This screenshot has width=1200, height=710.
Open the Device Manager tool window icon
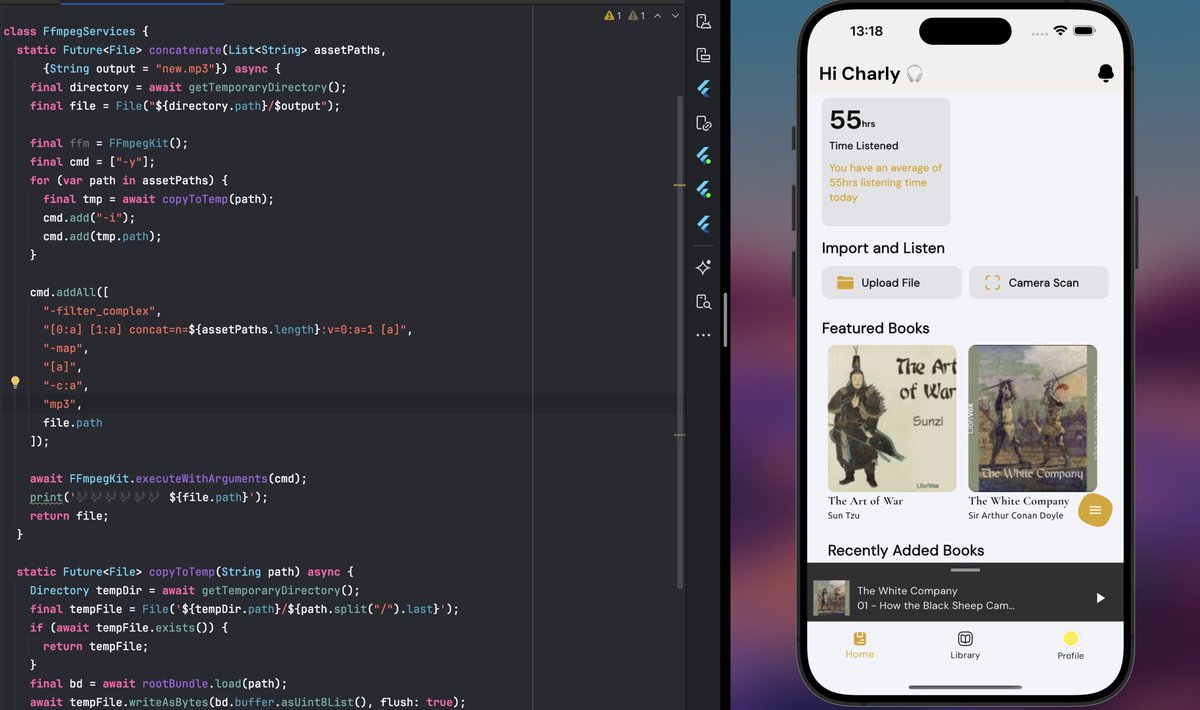(703, 22)
